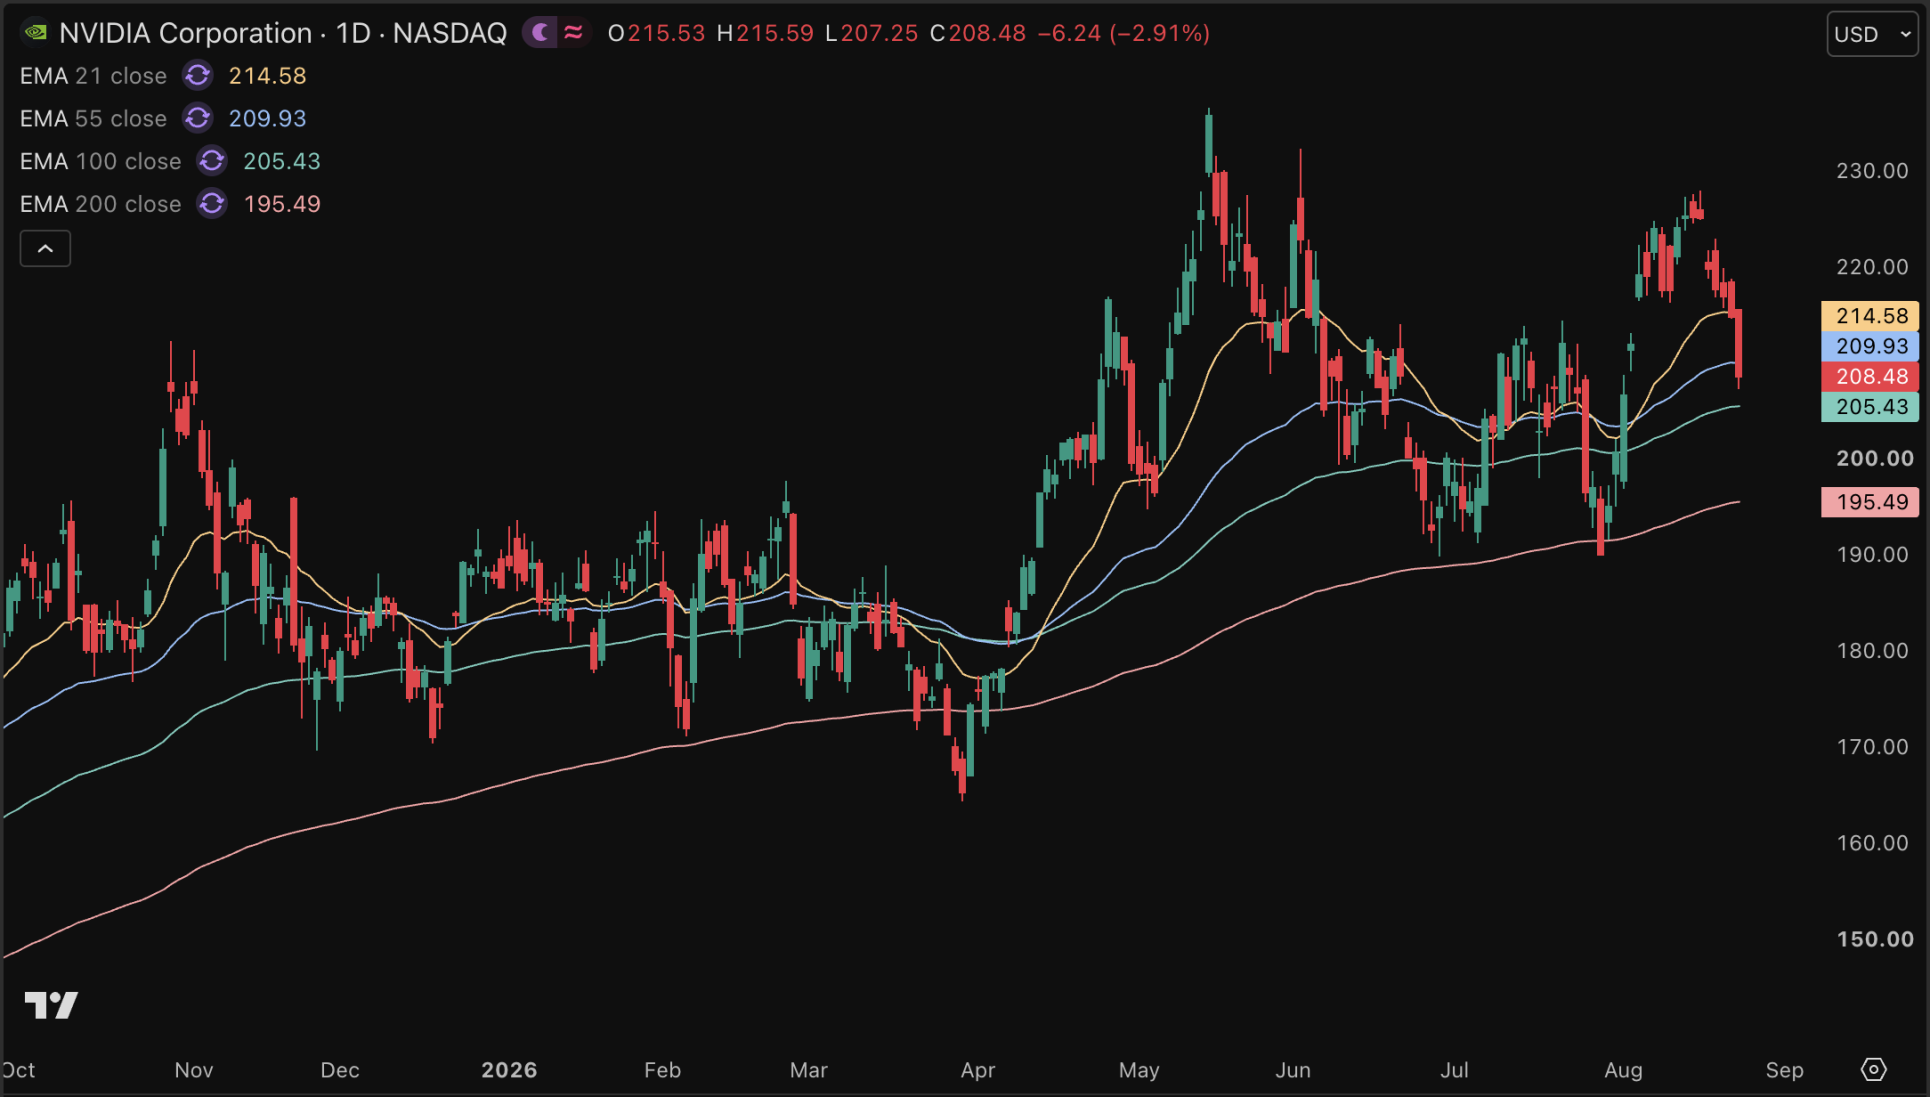Click the refresh icon beside EMA 21
The width and height of the screenshot is (1930, 1097).
click(198, 76)
